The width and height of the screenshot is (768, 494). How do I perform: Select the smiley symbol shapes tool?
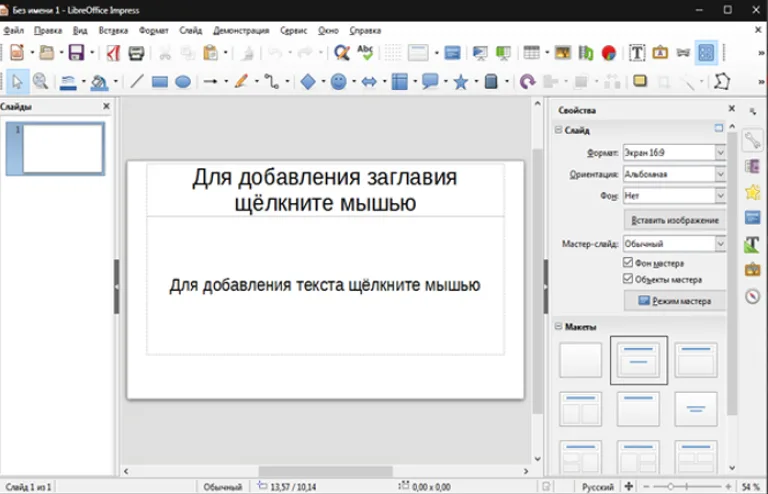click(338, 82)
